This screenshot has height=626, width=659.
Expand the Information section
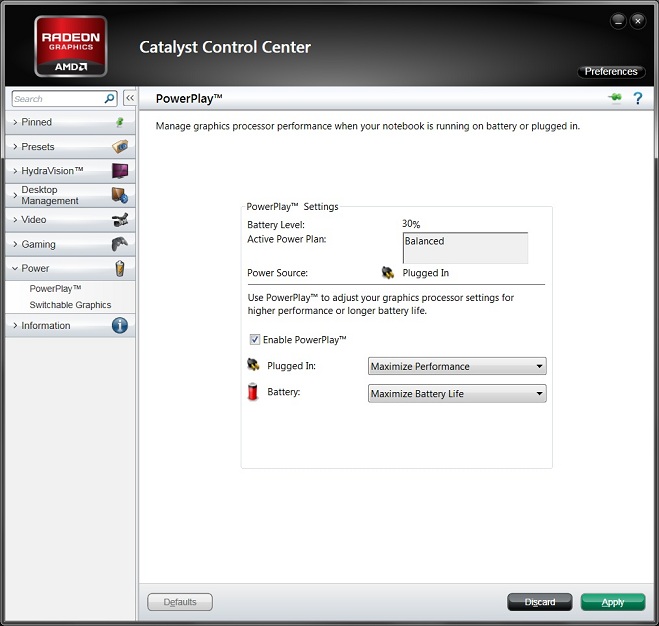70,326
